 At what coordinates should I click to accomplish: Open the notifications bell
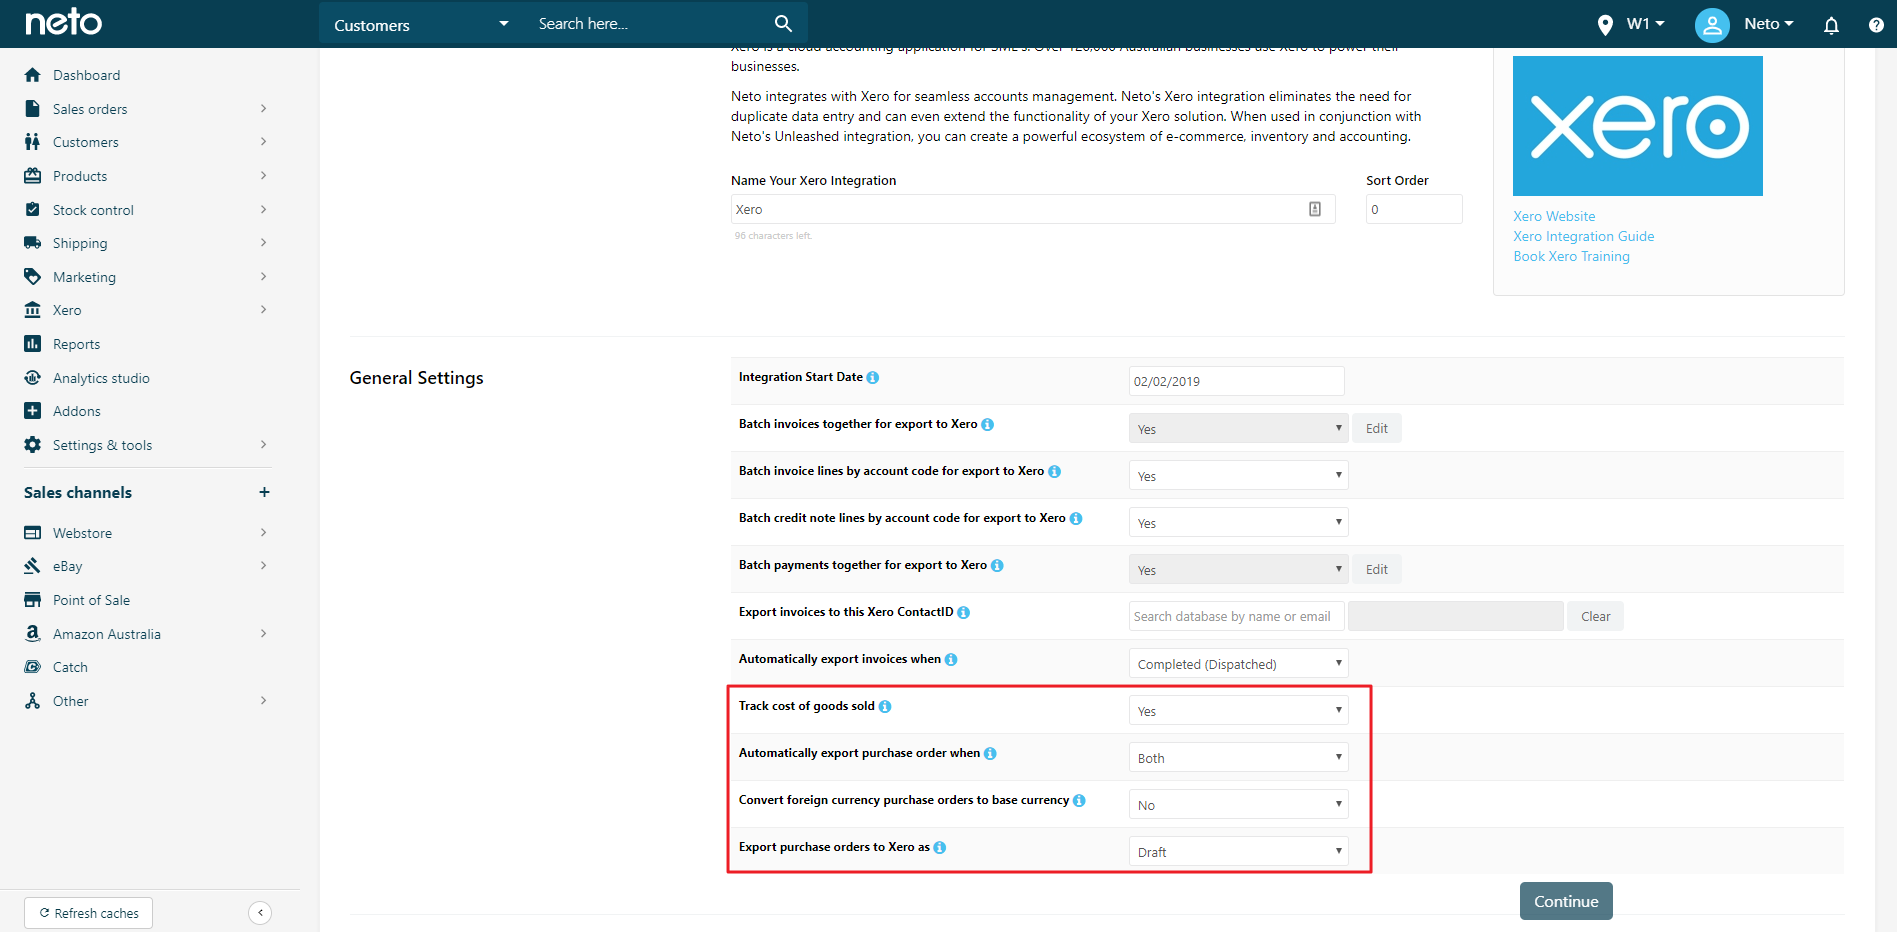tap(1831, 25)
